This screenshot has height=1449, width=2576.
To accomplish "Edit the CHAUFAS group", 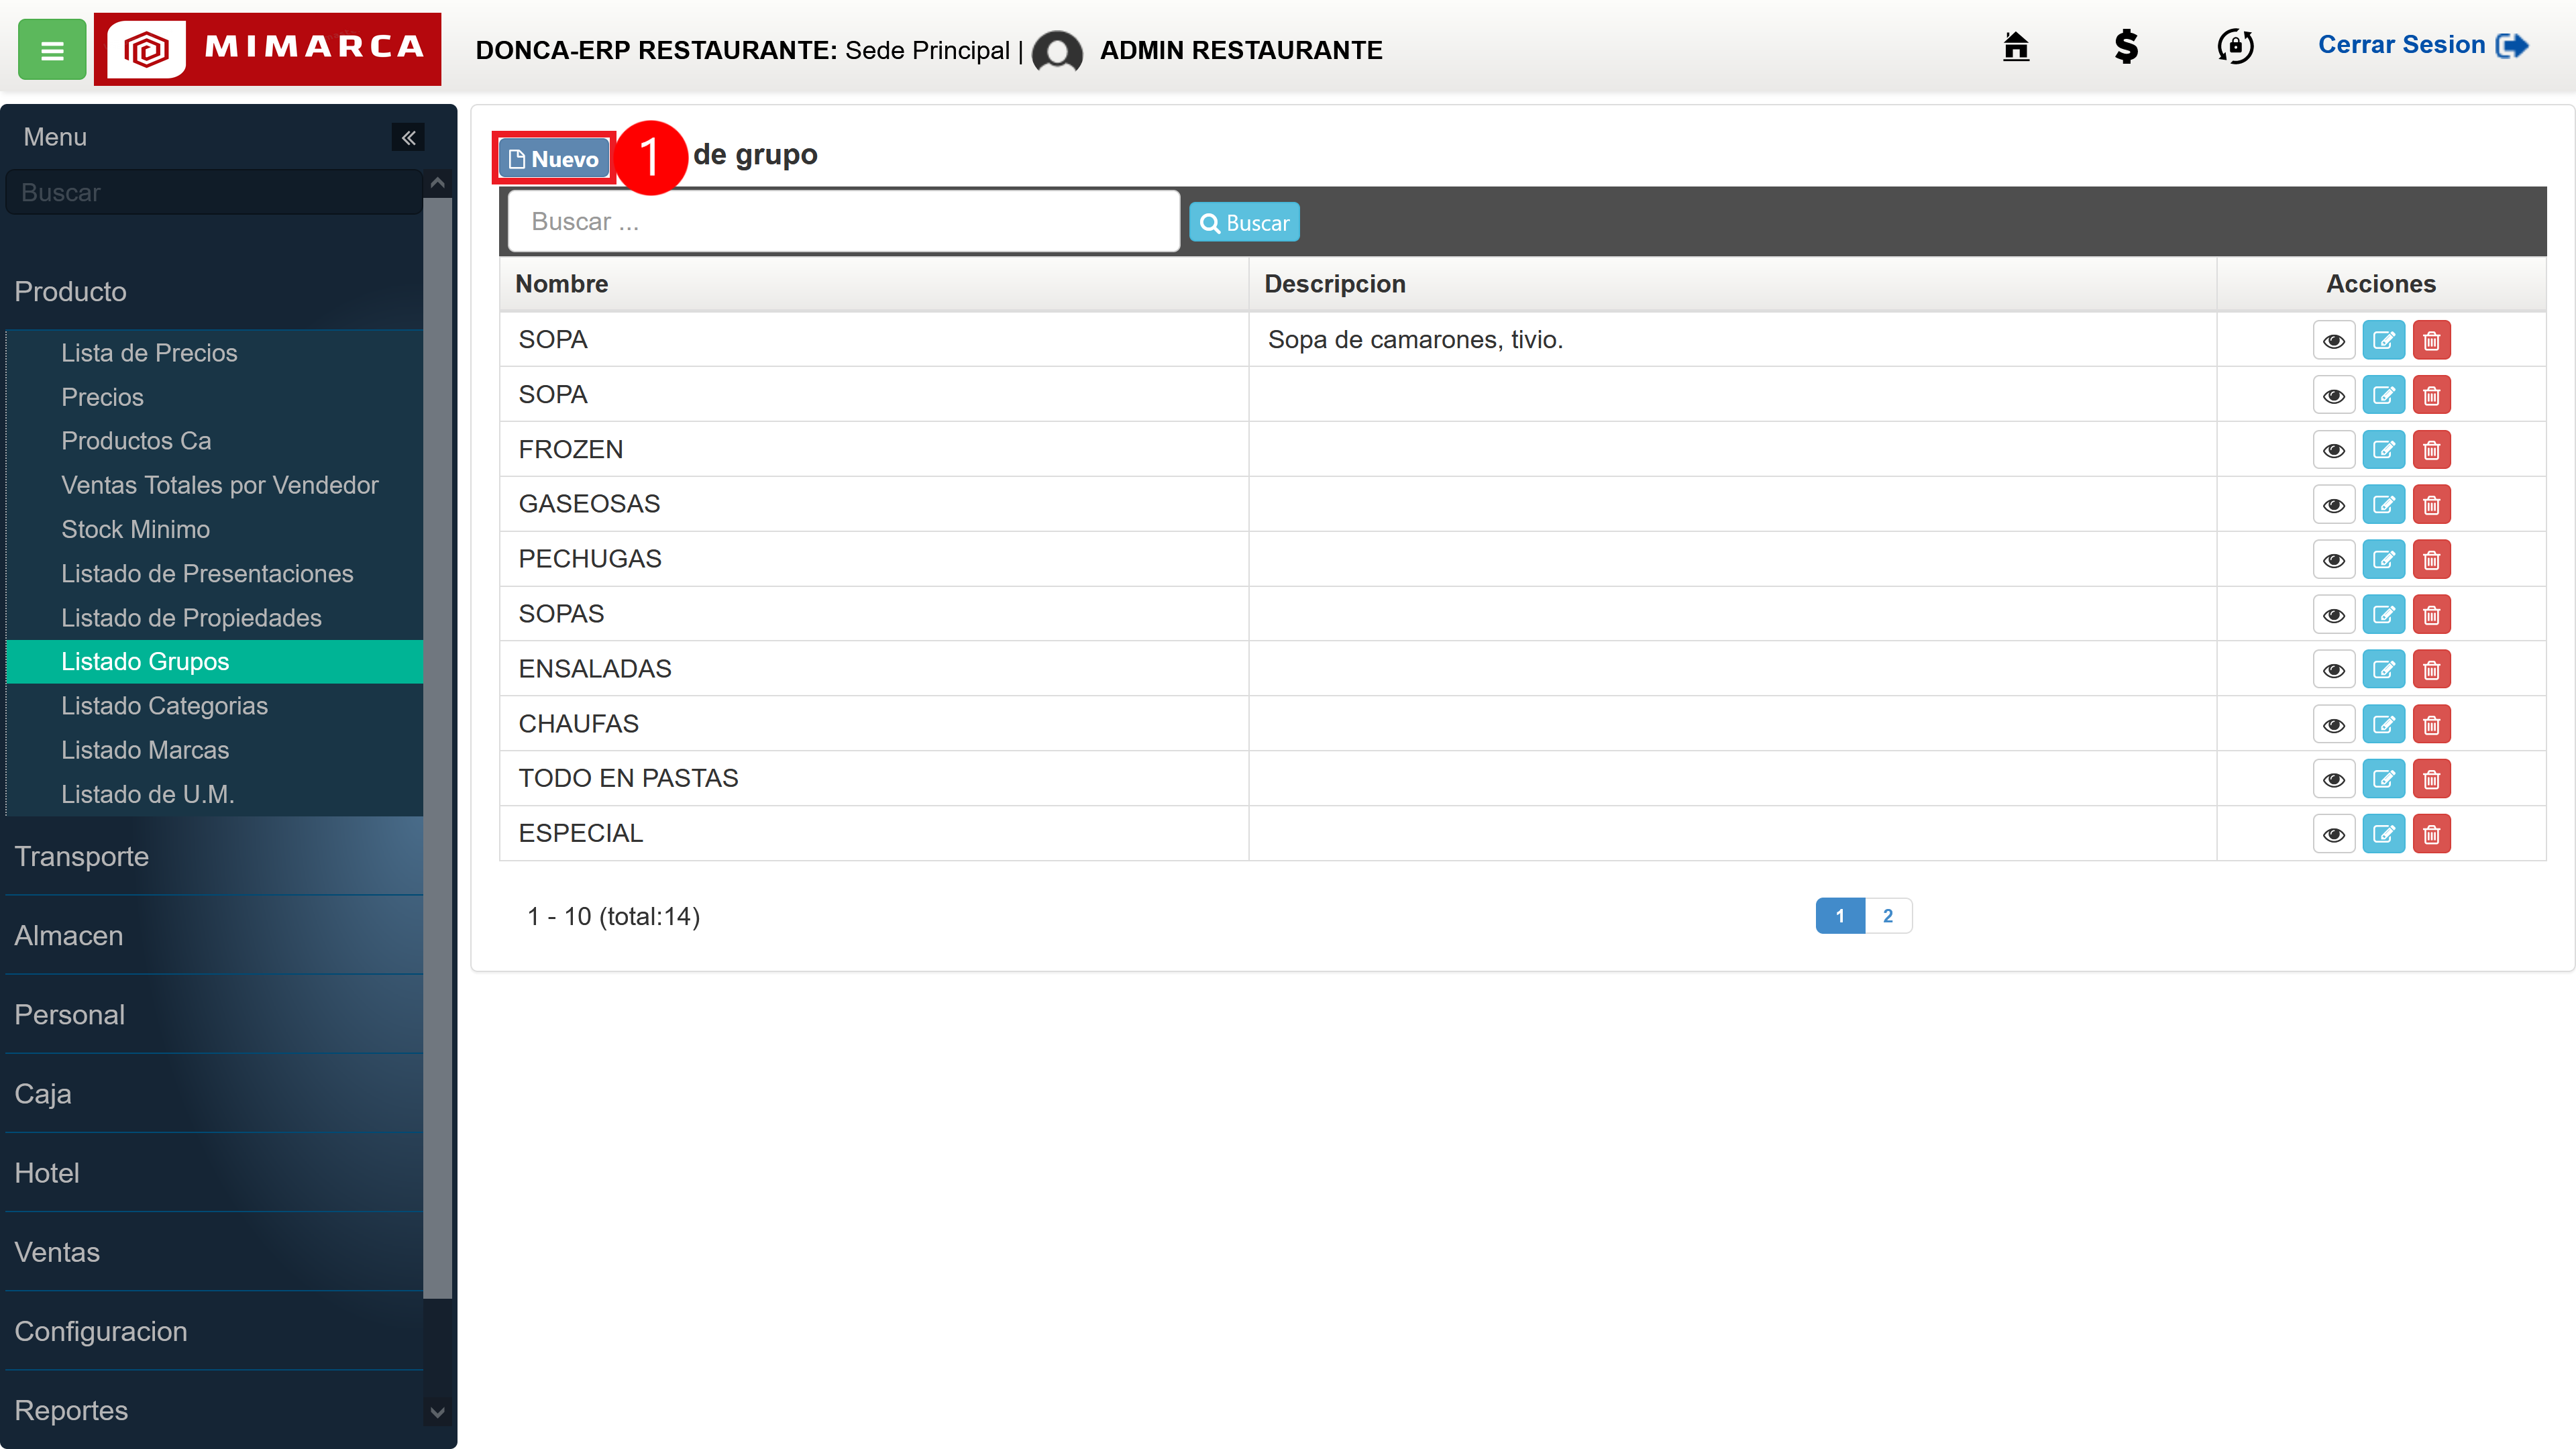I will pos(2384,725).
